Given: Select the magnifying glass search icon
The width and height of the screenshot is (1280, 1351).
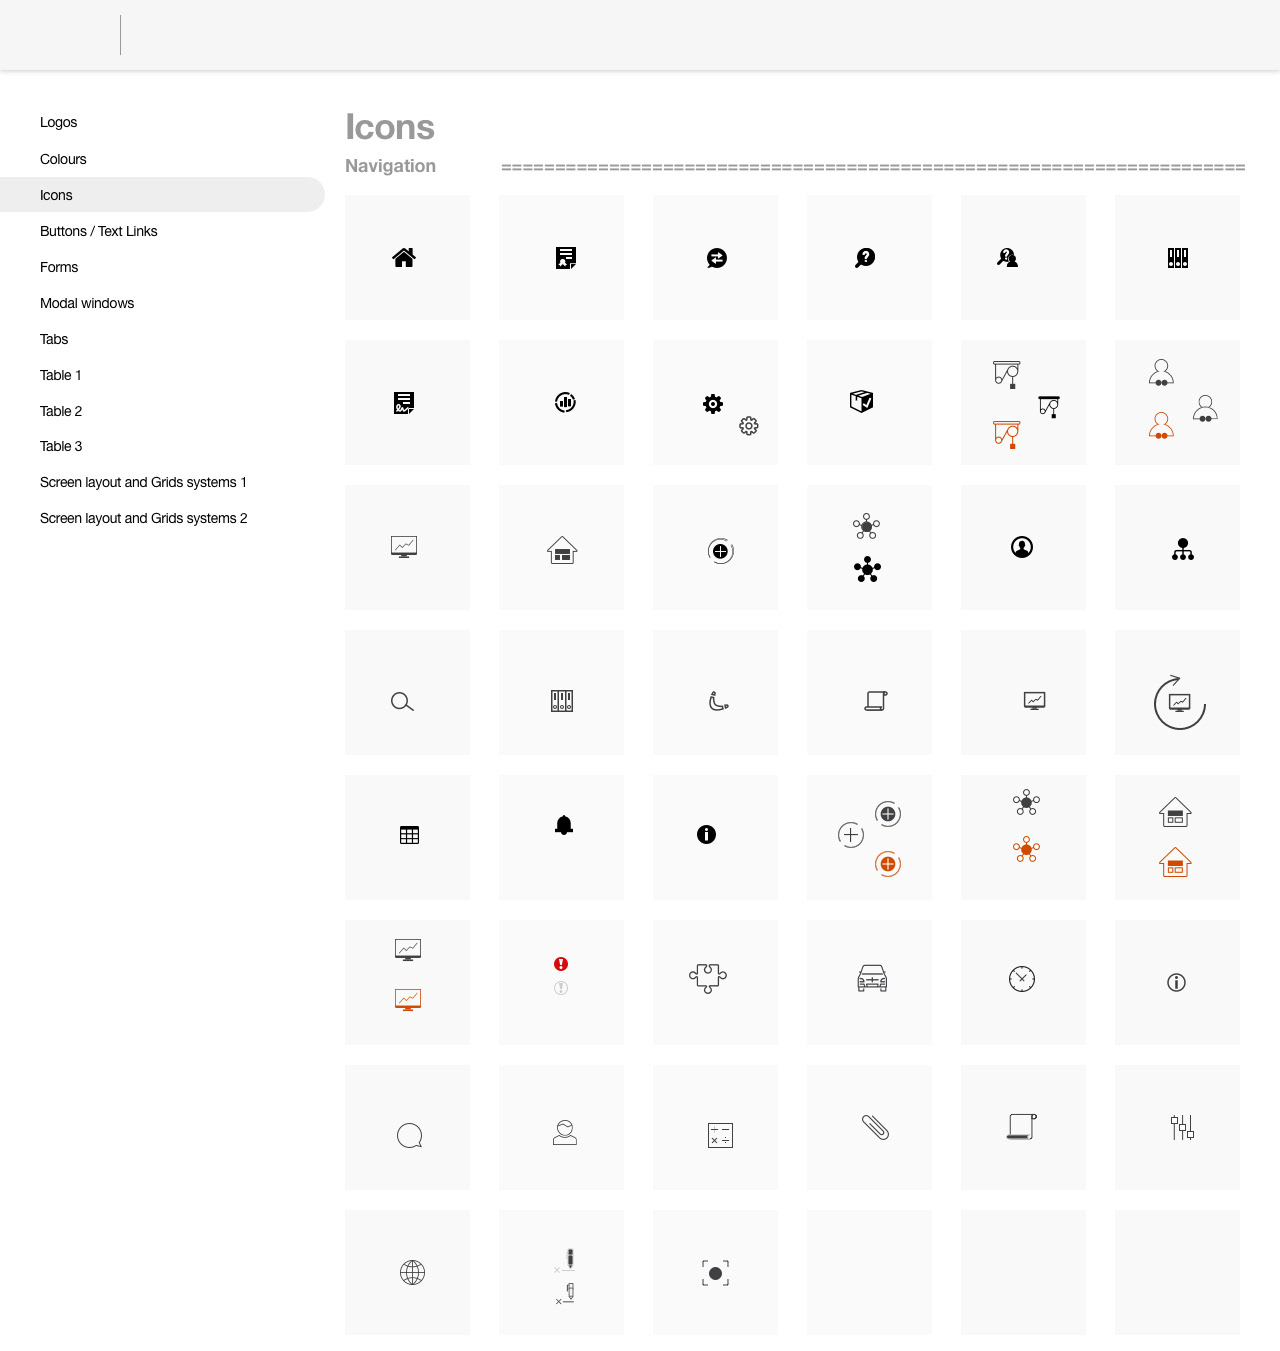Looking at the screenshot, I should 402,702.
